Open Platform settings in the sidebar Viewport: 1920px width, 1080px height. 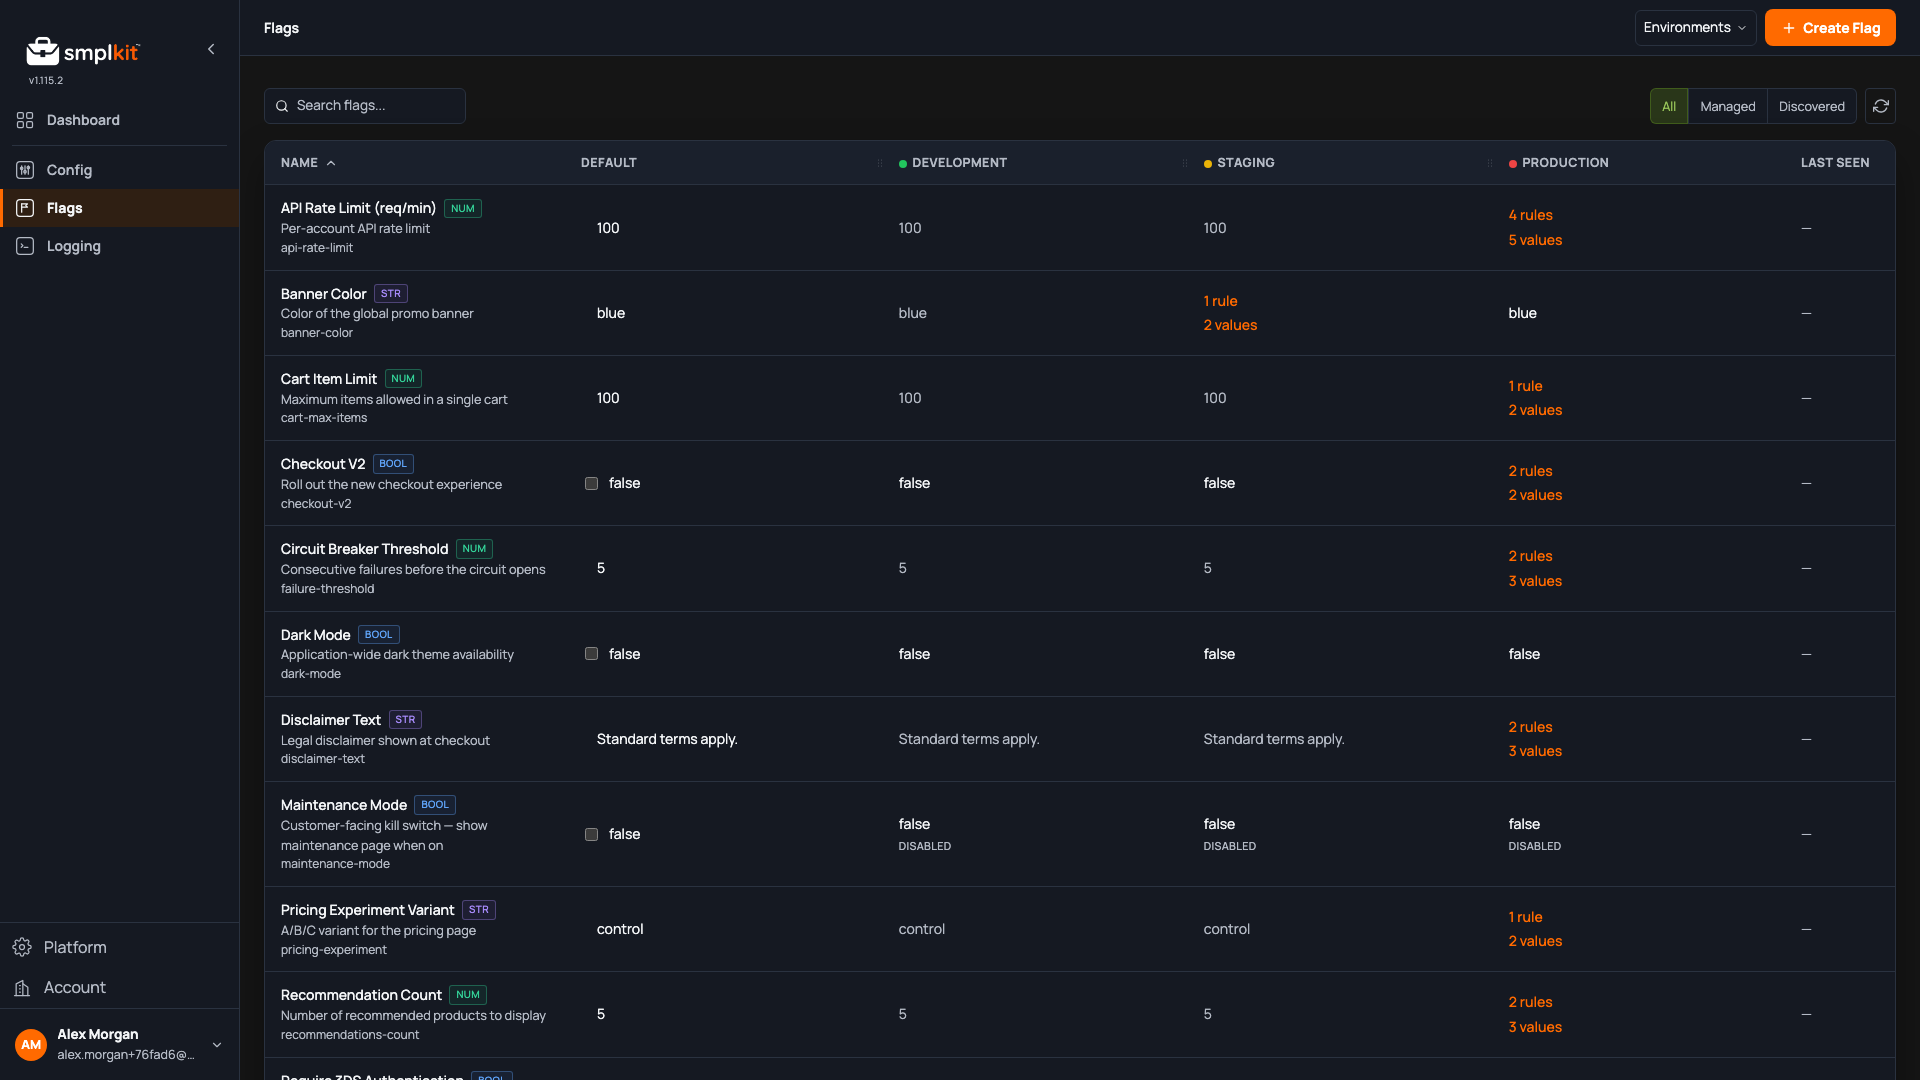pyautogui.click(x=120, y=947)
